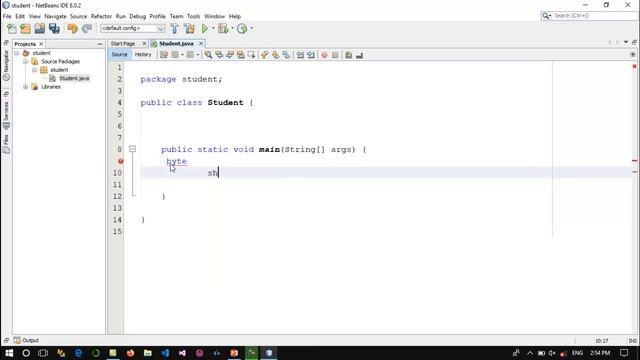Start Macro Recording with the red circle

click(x=324, y=55)
